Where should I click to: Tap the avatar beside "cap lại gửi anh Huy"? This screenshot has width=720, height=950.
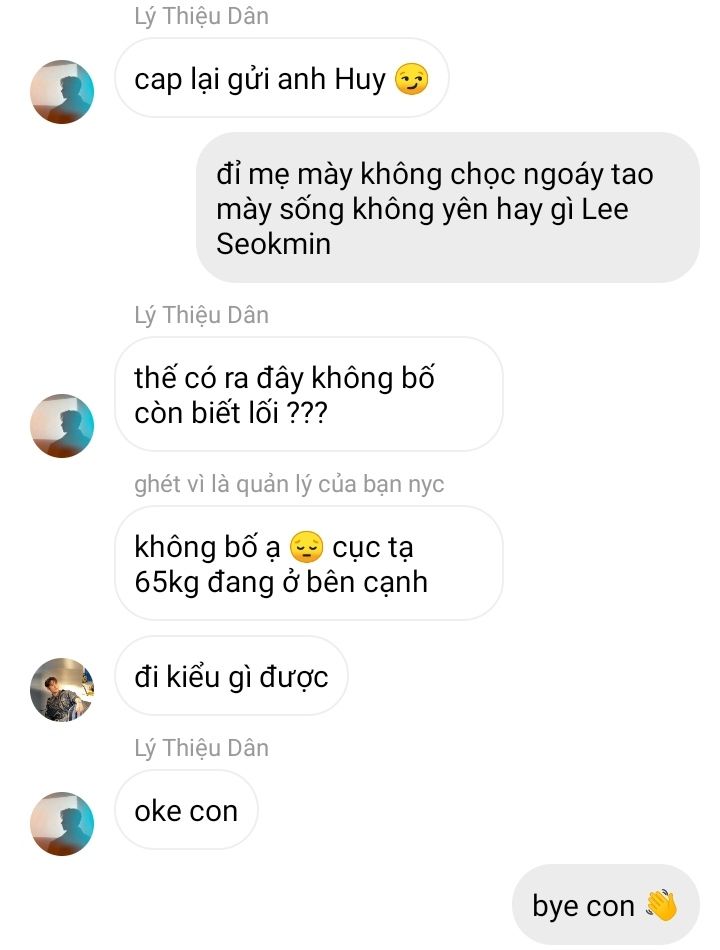point(62,91)
